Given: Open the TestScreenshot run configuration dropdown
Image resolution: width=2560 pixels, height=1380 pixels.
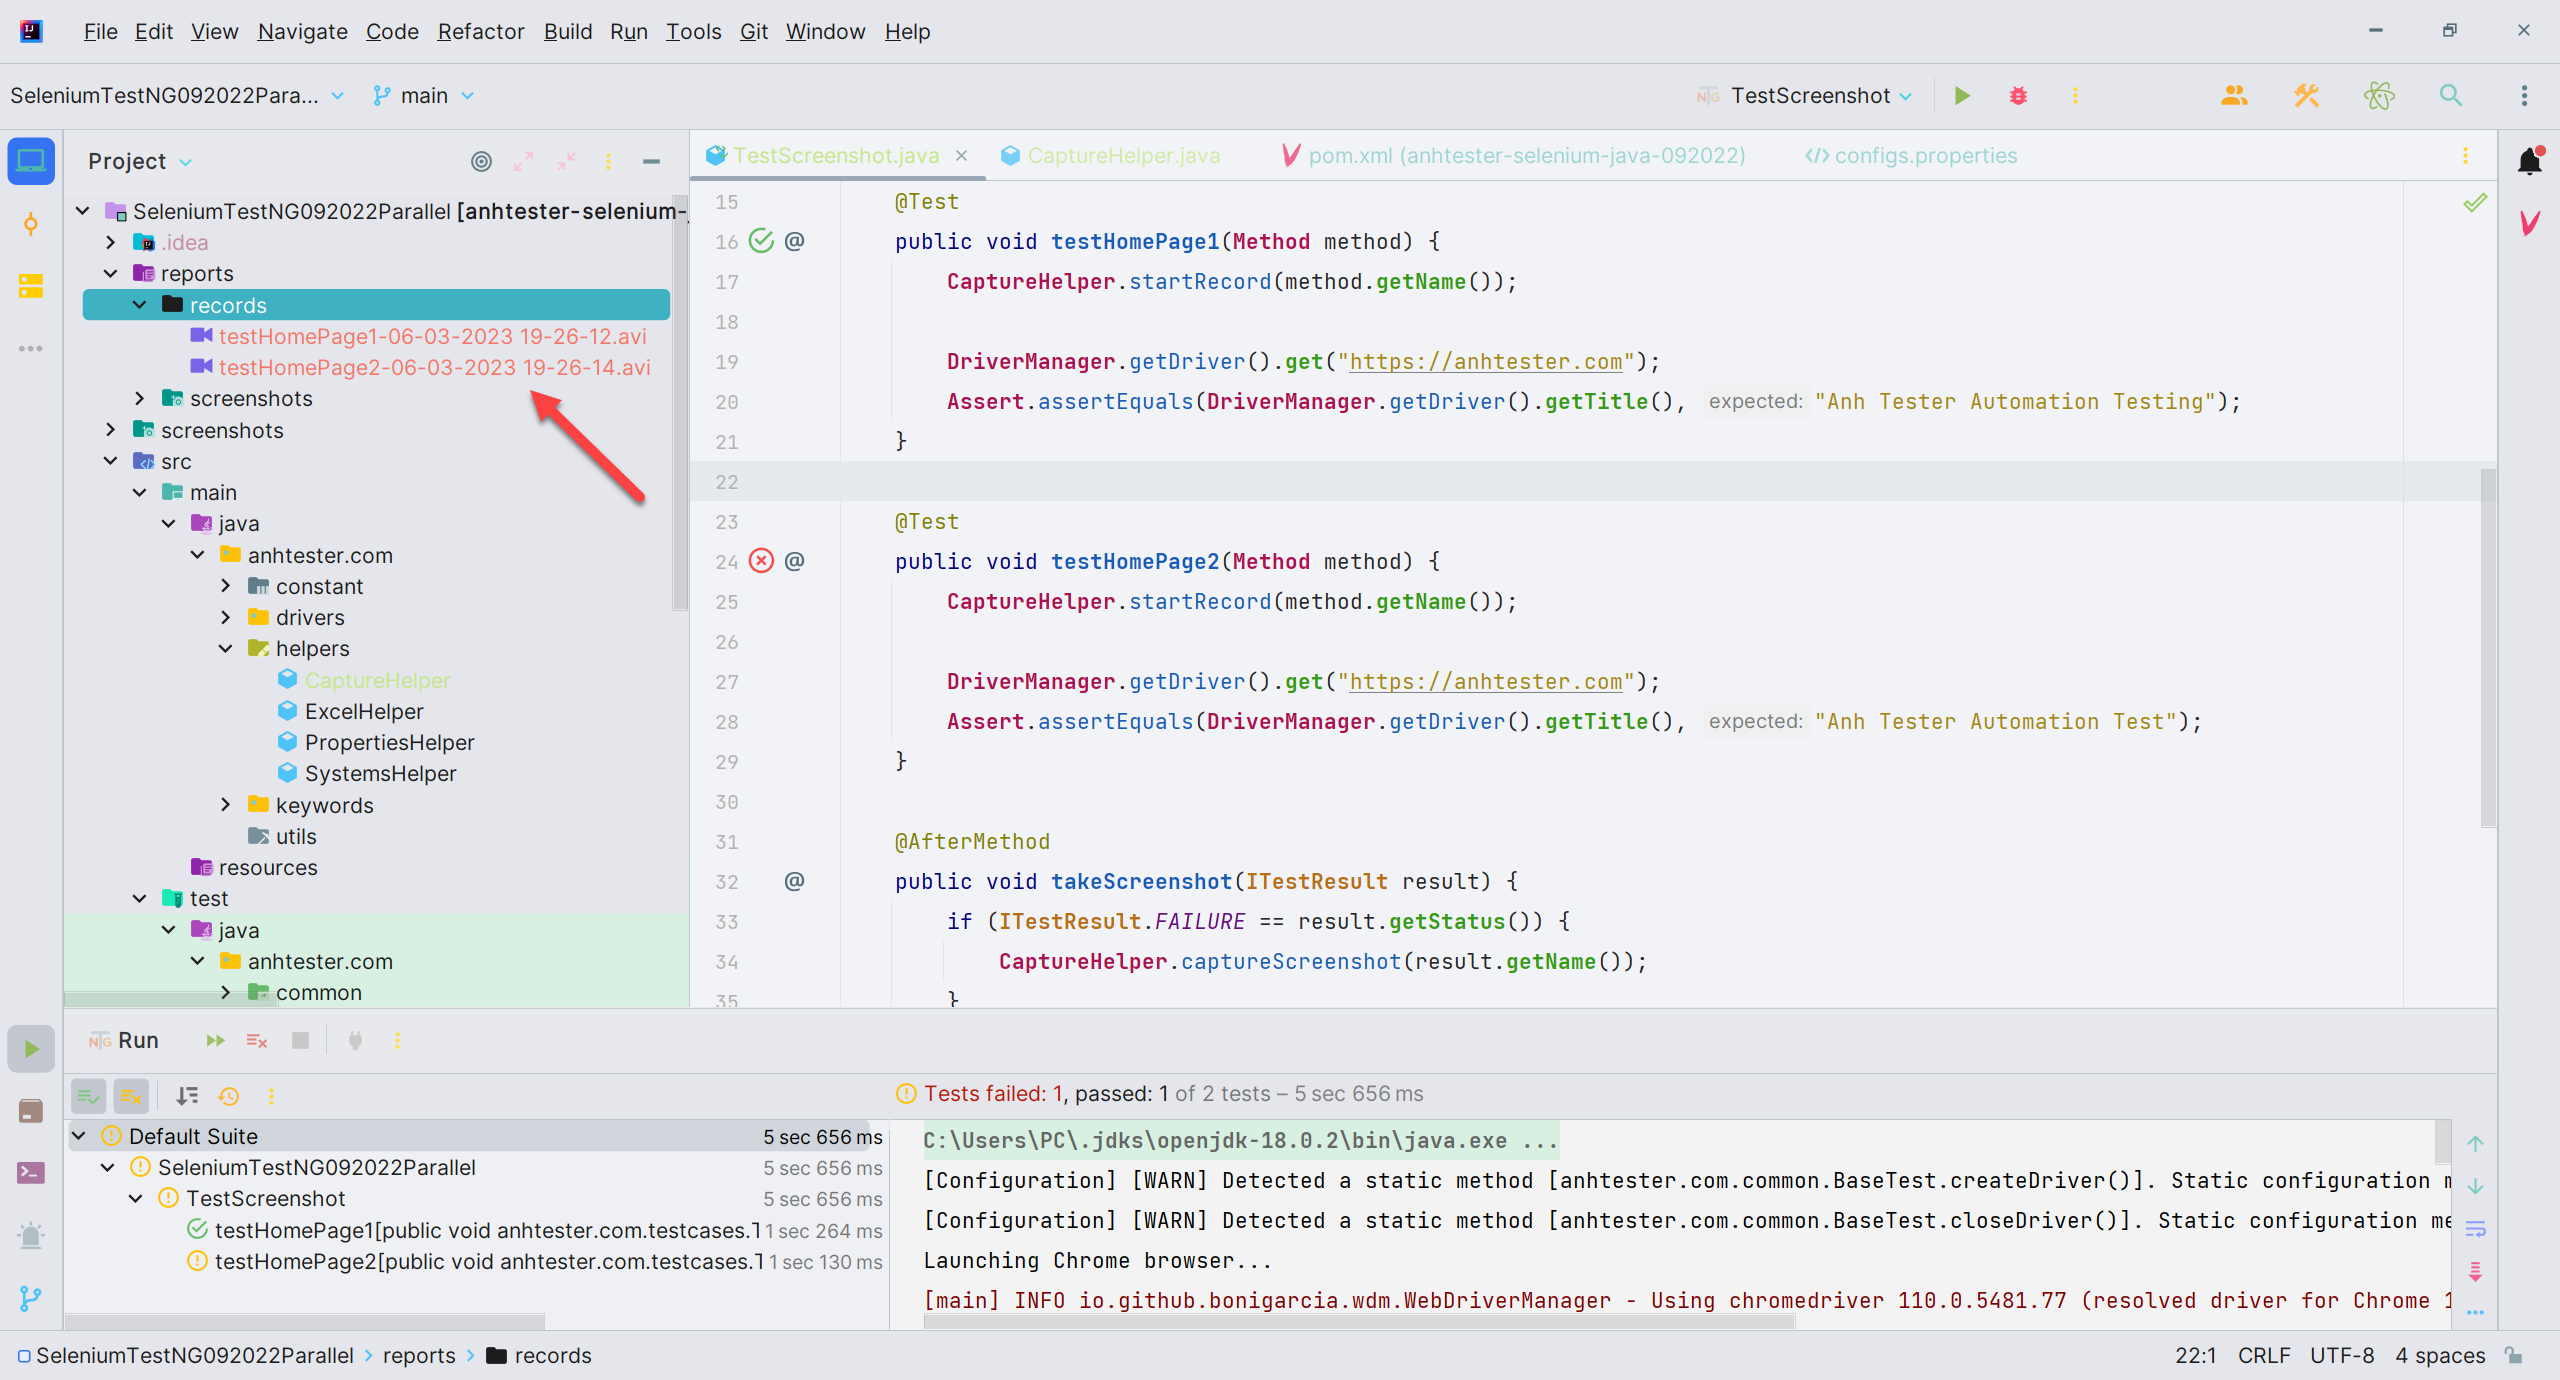Looking at the screenshot, I should tap(1808, 96).
